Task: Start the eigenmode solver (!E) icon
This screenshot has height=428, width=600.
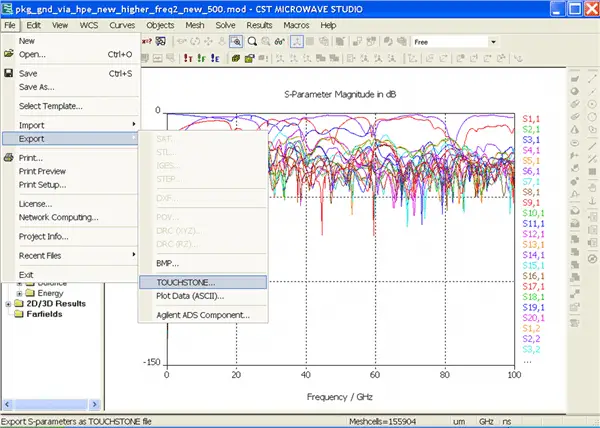Action: point(215,59)
